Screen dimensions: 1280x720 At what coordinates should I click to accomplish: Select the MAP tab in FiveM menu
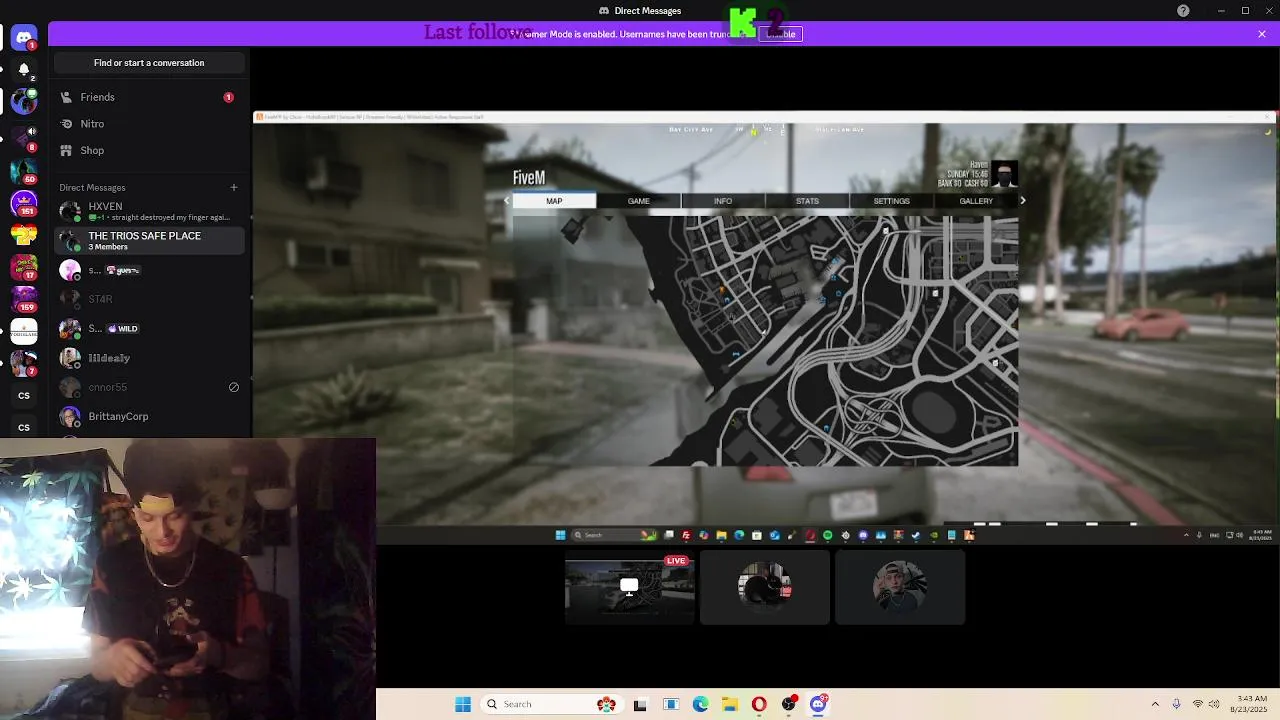(x=554, y=201)
